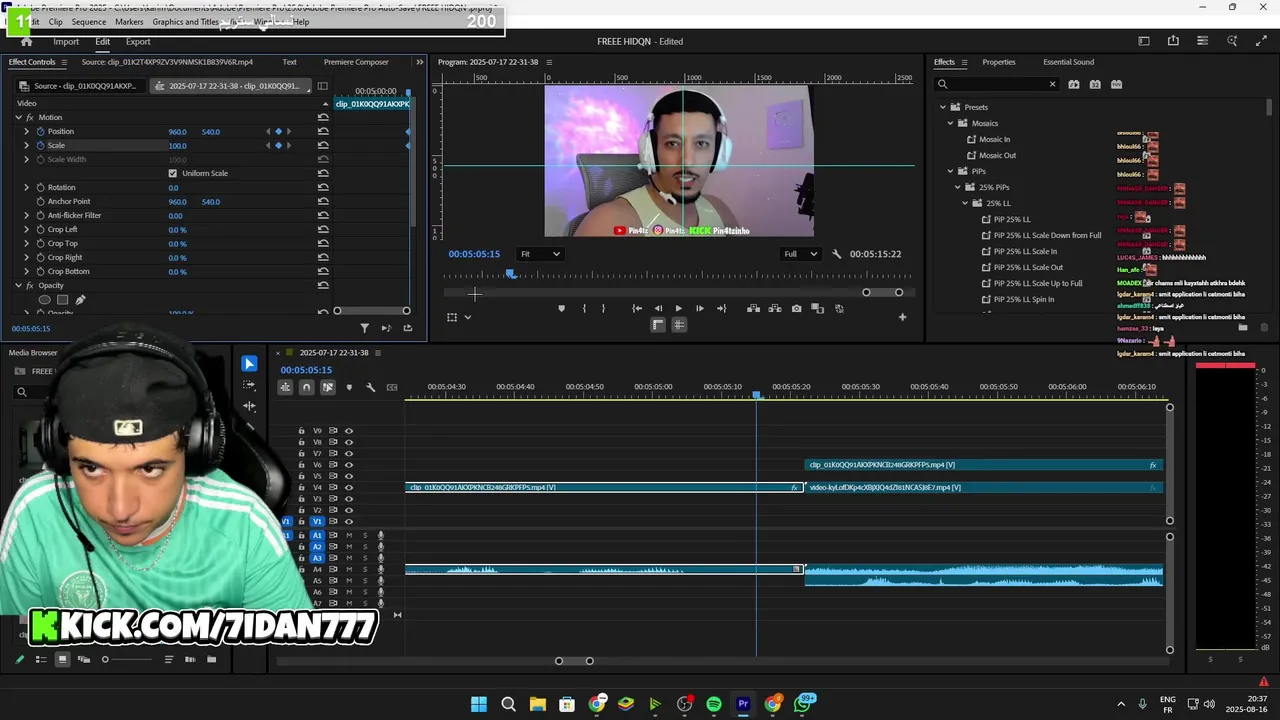Solo audio track A2
Viewport: 1280px width, 720px height.
tap(365, 547)
